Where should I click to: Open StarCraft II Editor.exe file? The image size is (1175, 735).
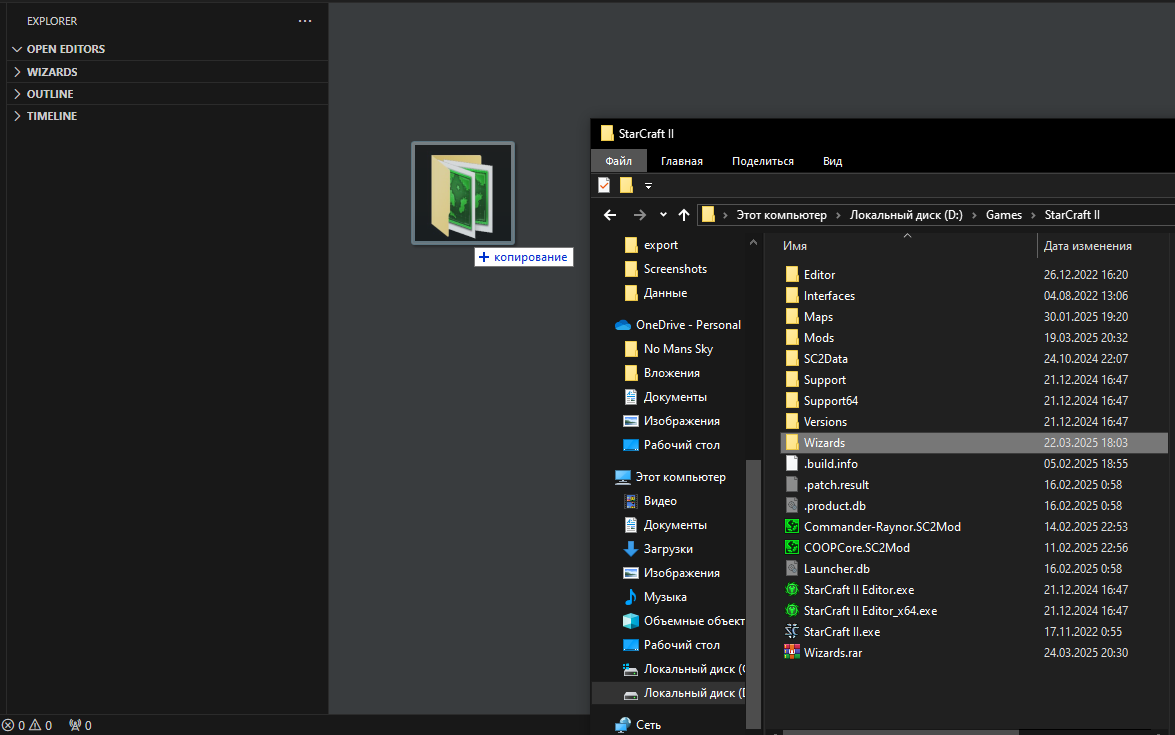[x=858, y=590]
